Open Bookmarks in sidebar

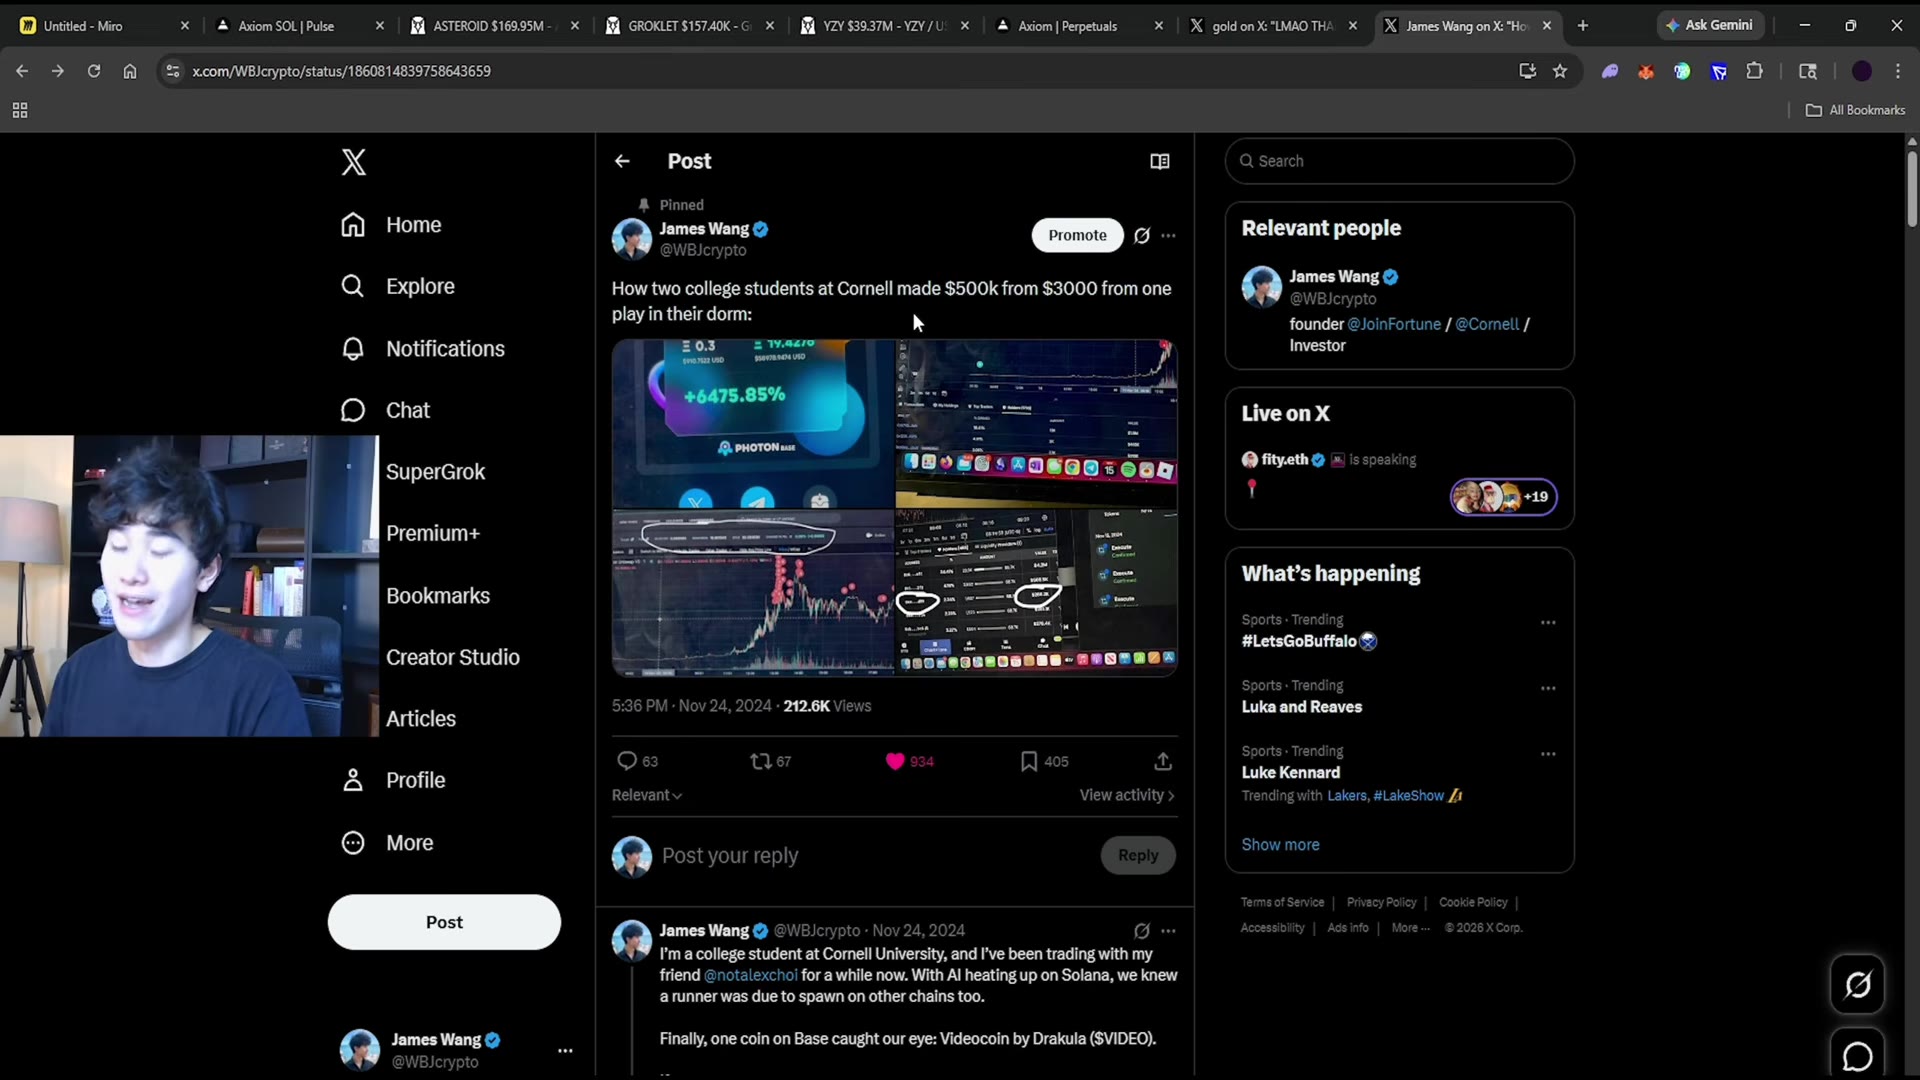pyautogui.click(x=438, y=596)
